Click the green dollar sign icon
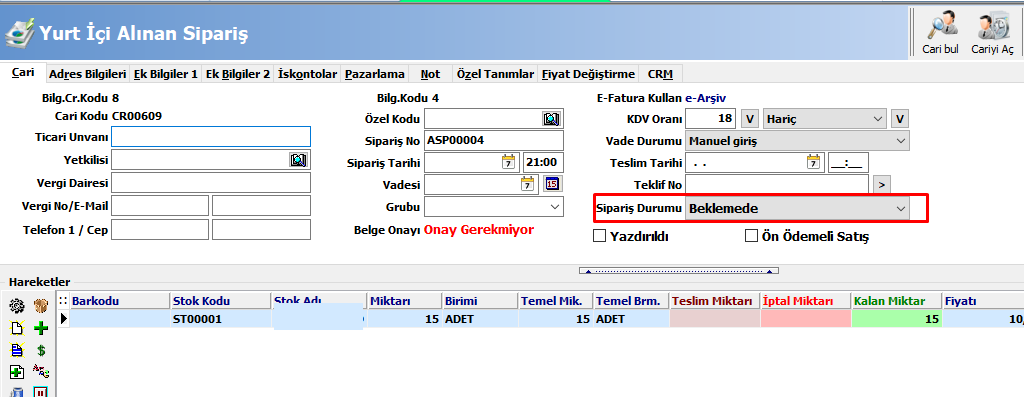This screenshot has height=397, width=1024. [40, 351]
